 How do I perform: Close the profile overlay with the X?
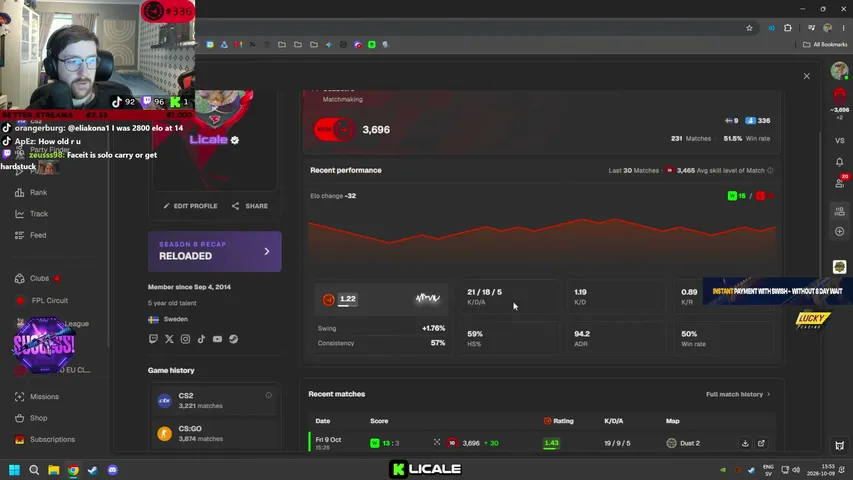point(807,76)
